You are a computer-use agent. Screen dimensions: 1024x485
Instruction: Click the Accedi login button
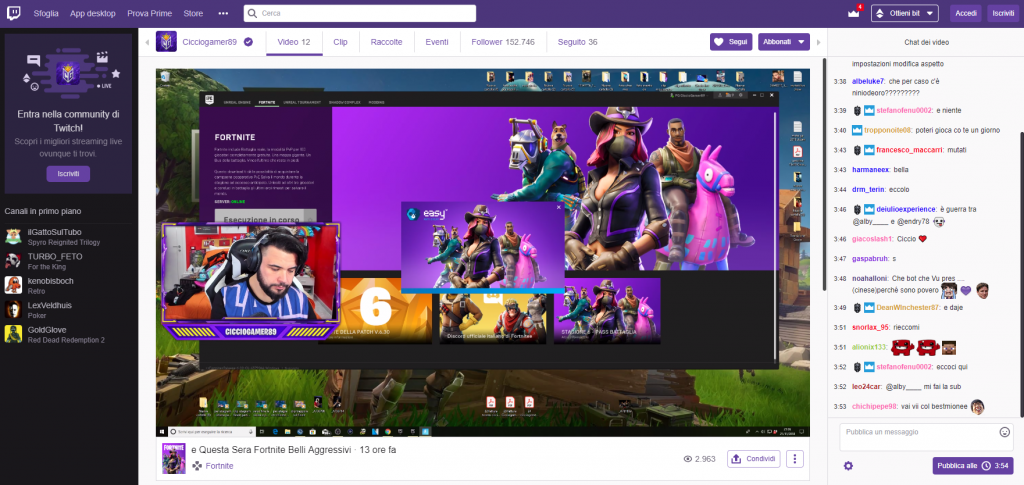click(x=966, y=14)
